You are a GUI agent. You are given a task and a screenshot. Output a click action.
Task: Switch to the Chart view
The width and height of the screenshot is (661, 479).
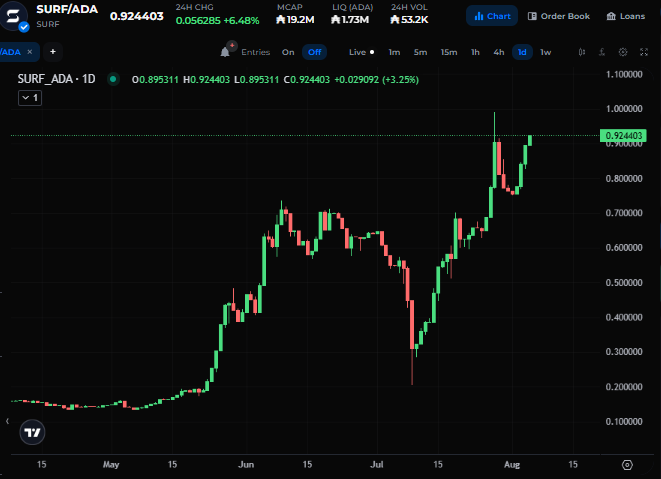click(x=492, y=16)
